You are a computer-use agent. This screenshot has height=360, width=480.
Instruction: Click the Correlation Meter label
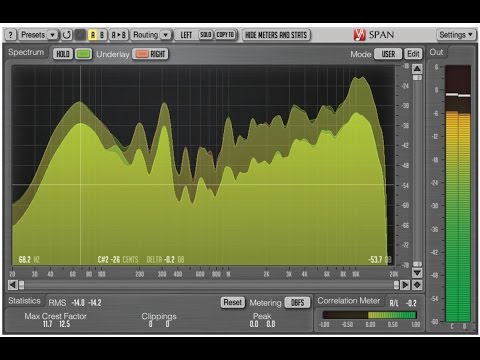[349, 301]
